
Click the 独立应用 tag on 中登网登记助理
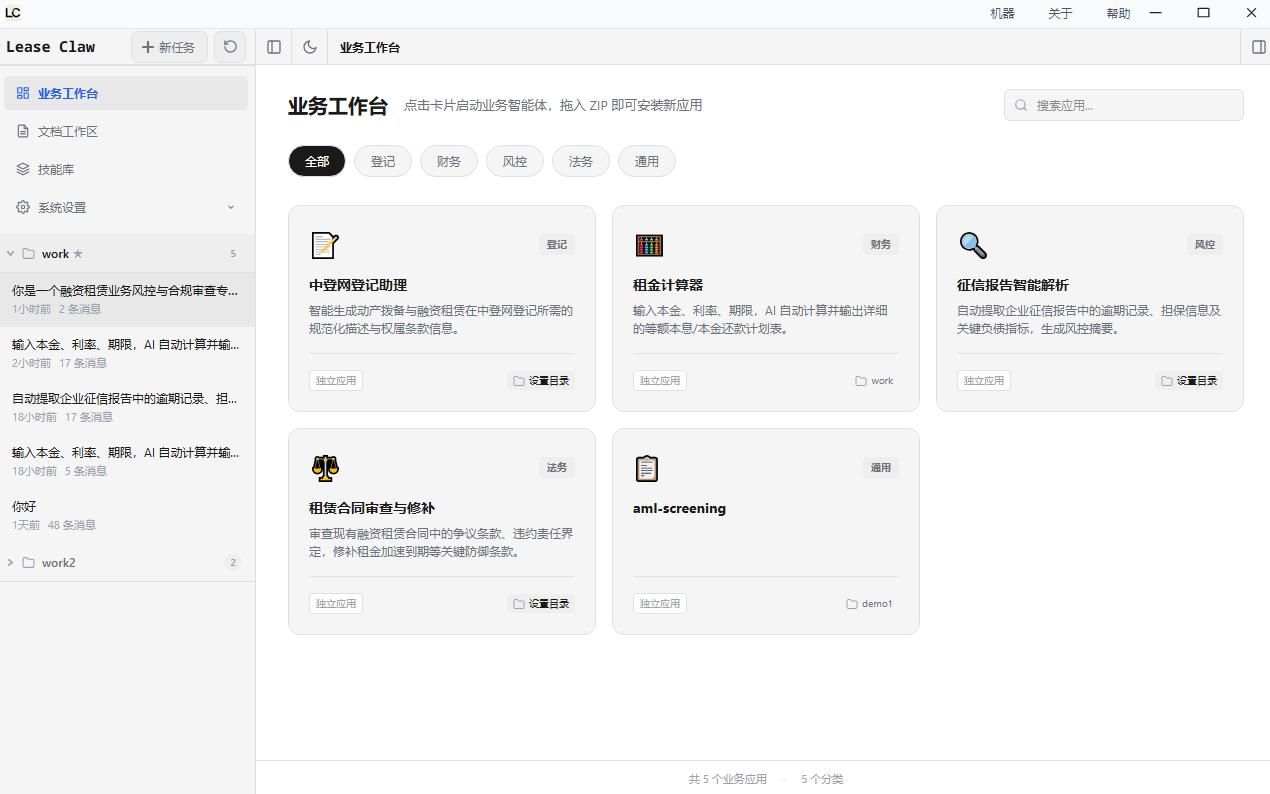336,381
